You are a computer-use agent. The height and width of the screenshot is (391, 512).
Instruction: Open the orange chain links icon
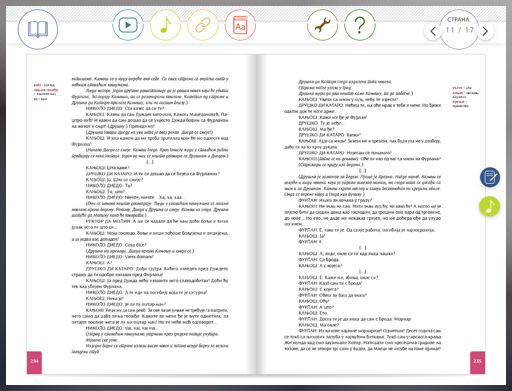click(203, 25)
